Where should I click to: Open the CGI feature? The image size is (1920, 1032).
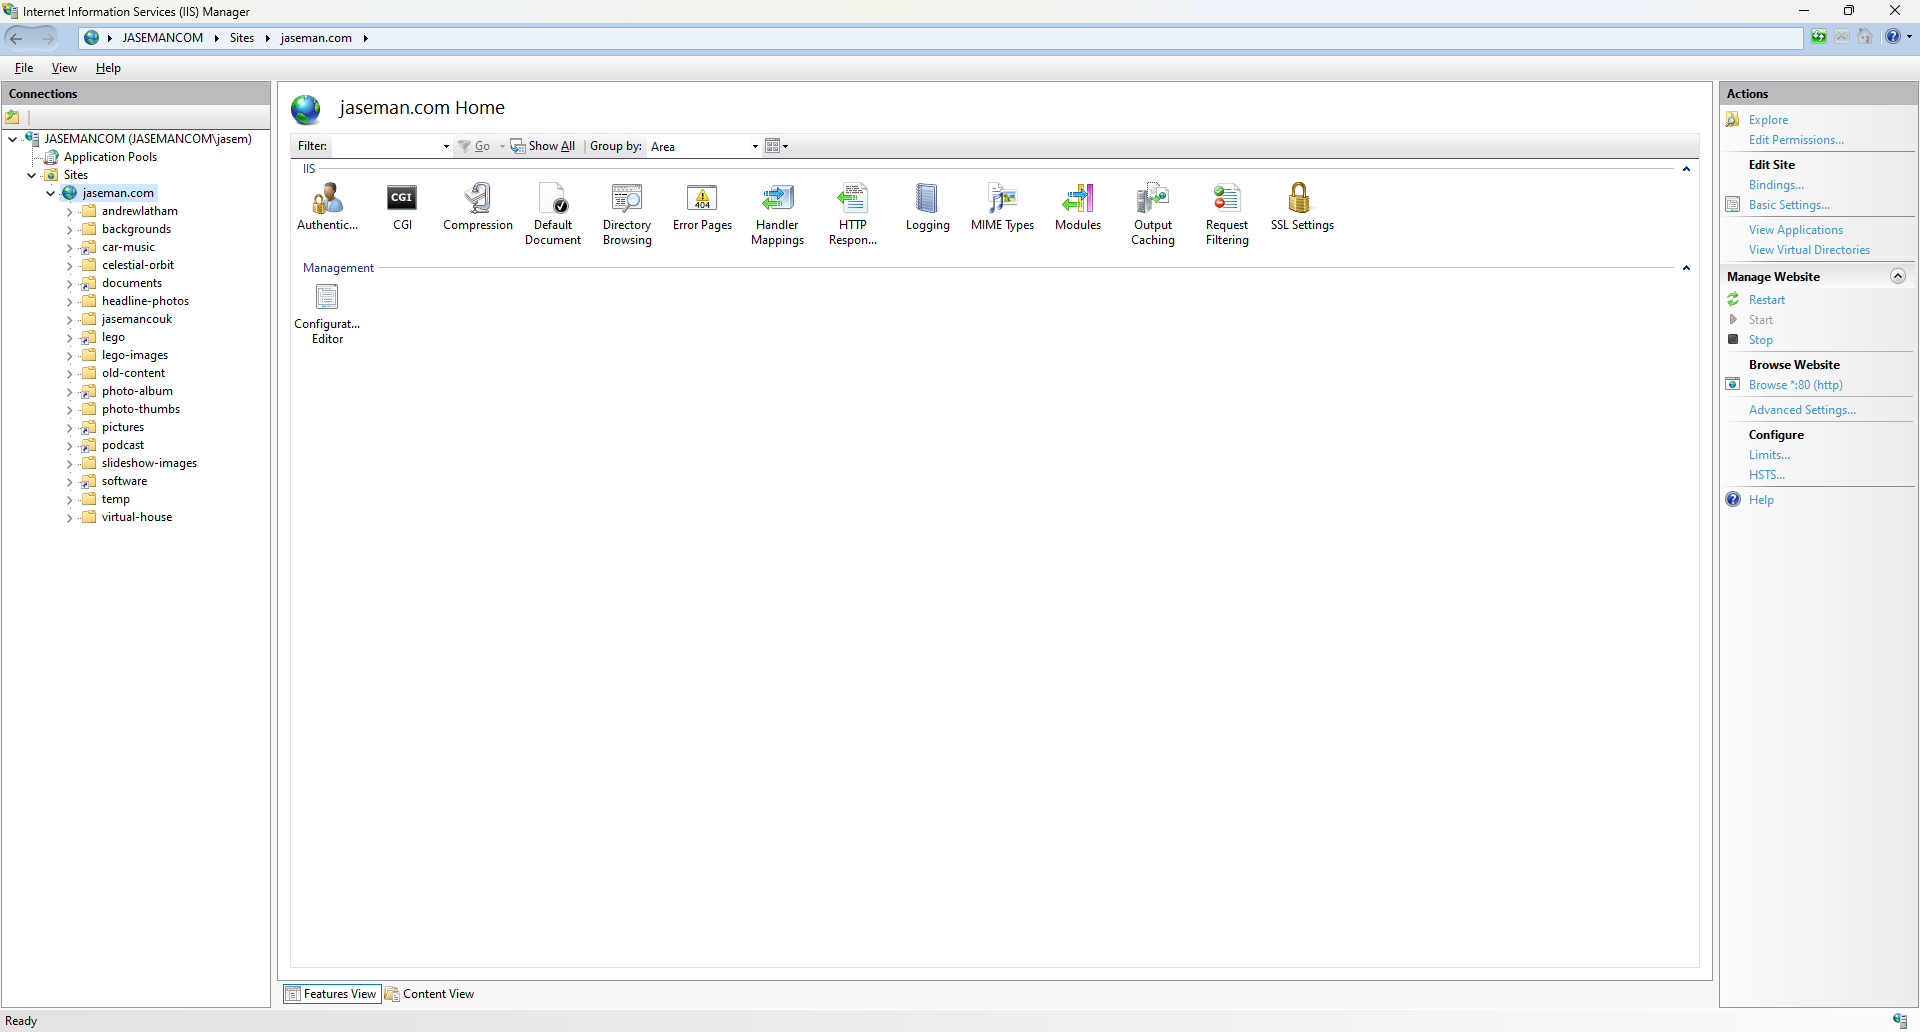click(402, 199)
